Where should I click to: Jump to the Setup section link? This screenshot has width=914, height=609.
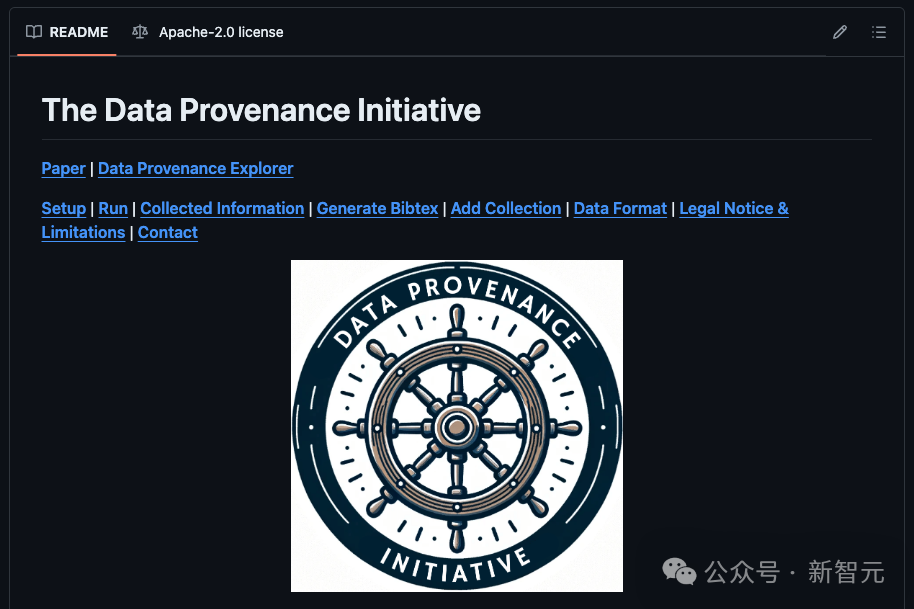pos(64,209)
